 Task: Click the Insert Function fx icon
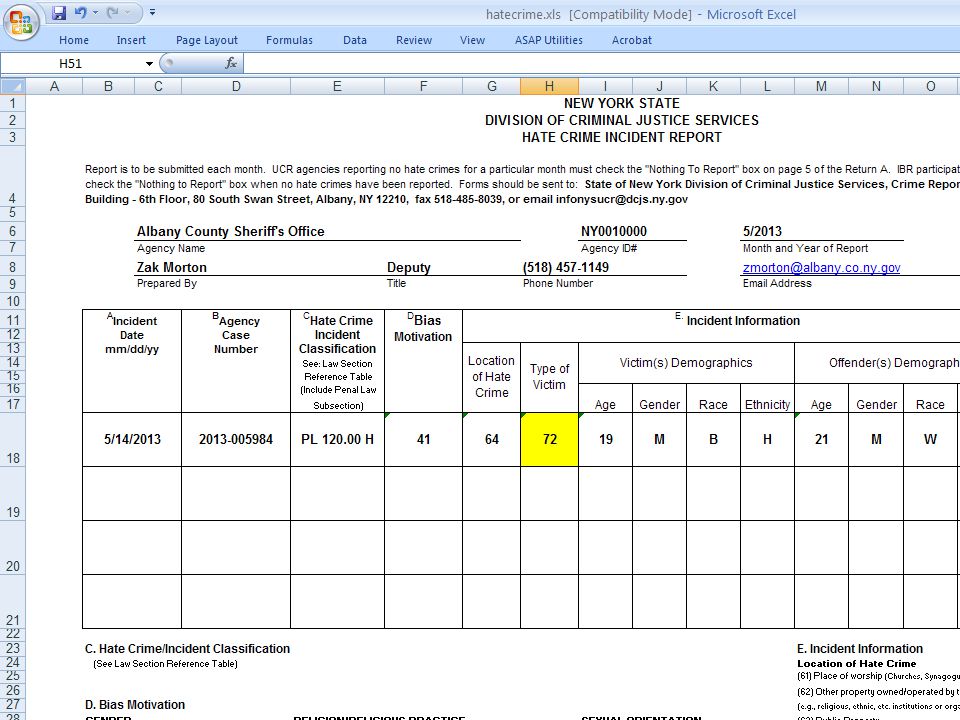click(231, 63)
